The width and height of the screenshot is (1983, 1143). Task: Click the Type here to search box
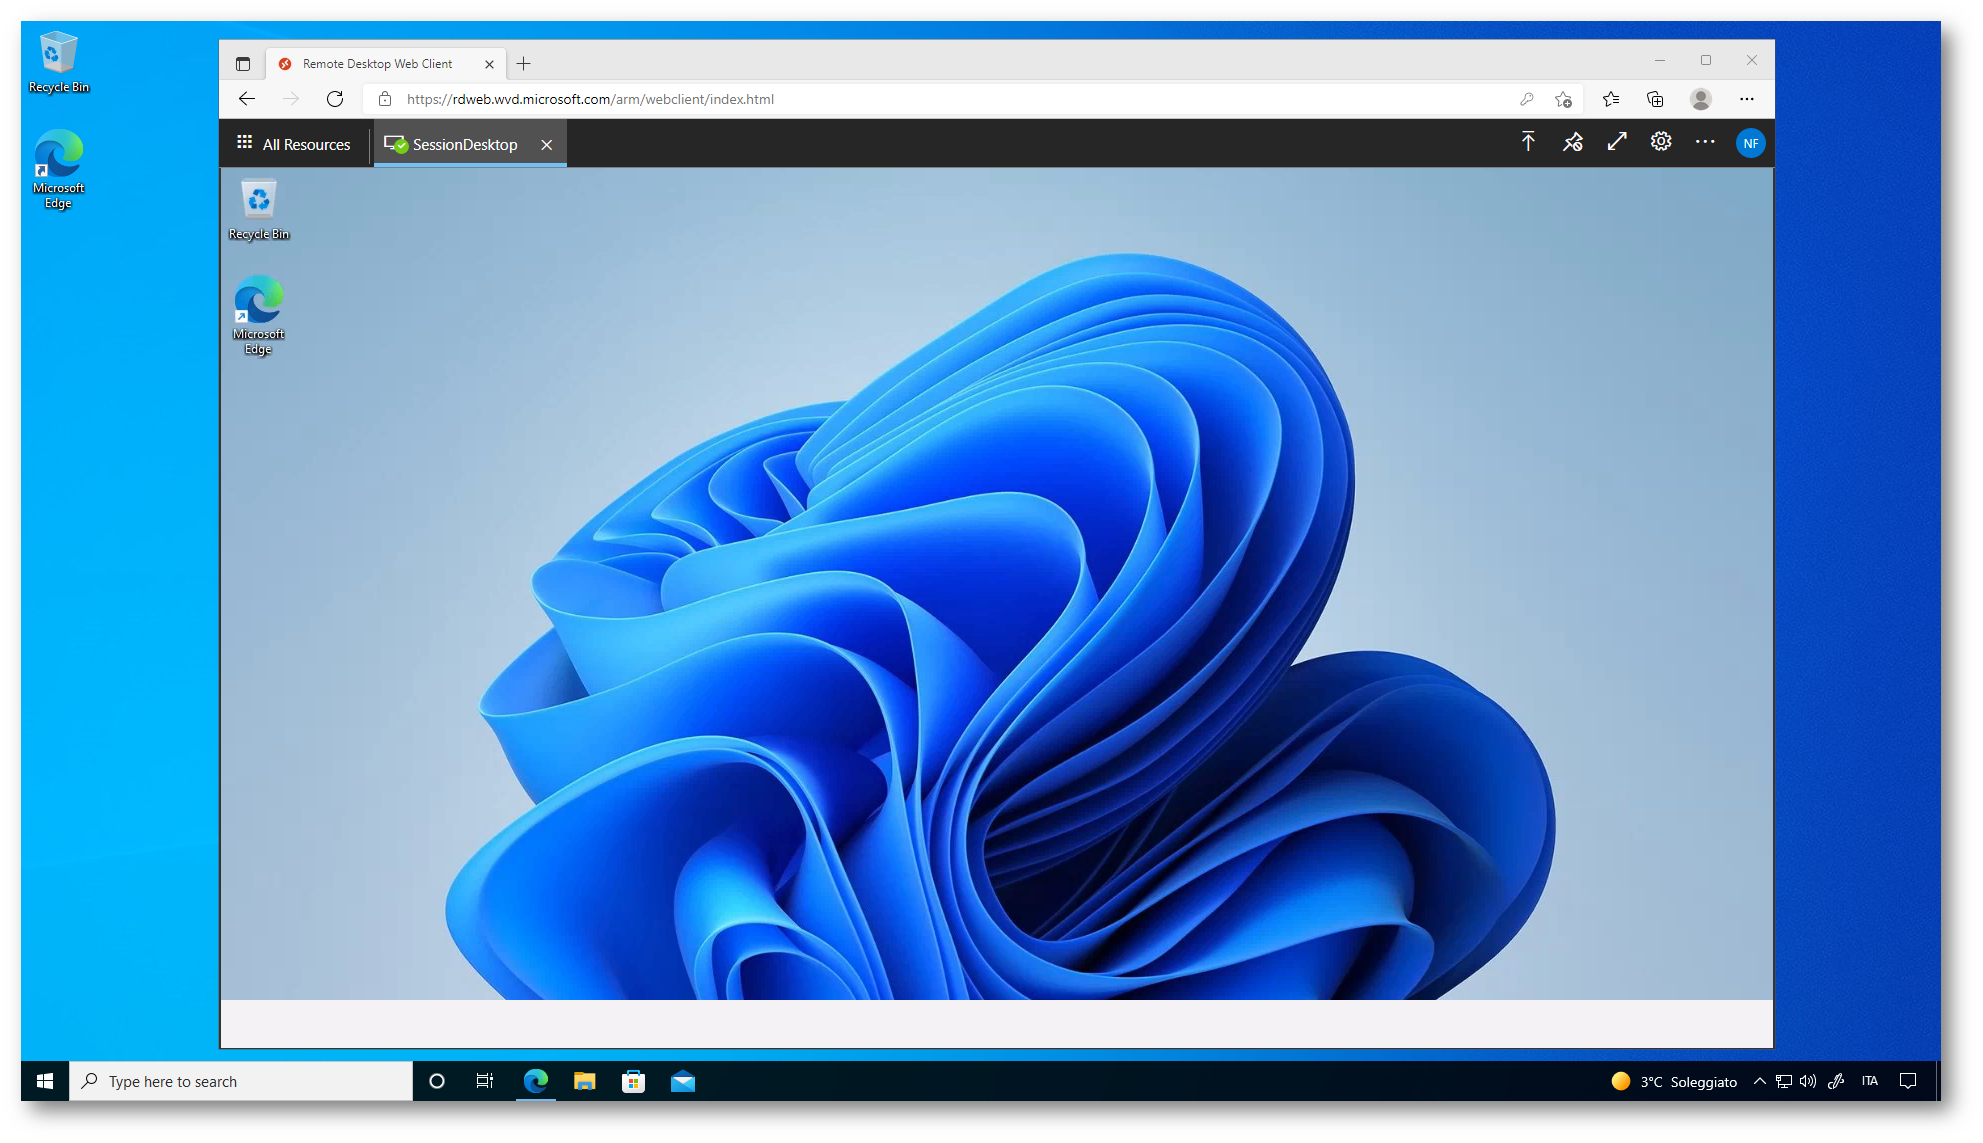[241, 1081]
